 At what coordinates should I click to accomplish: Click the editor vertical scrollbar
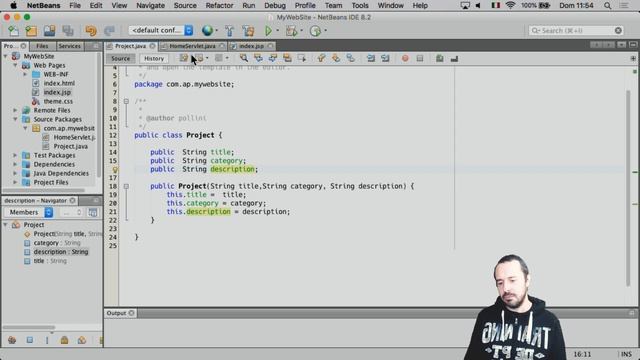[628, 188]
